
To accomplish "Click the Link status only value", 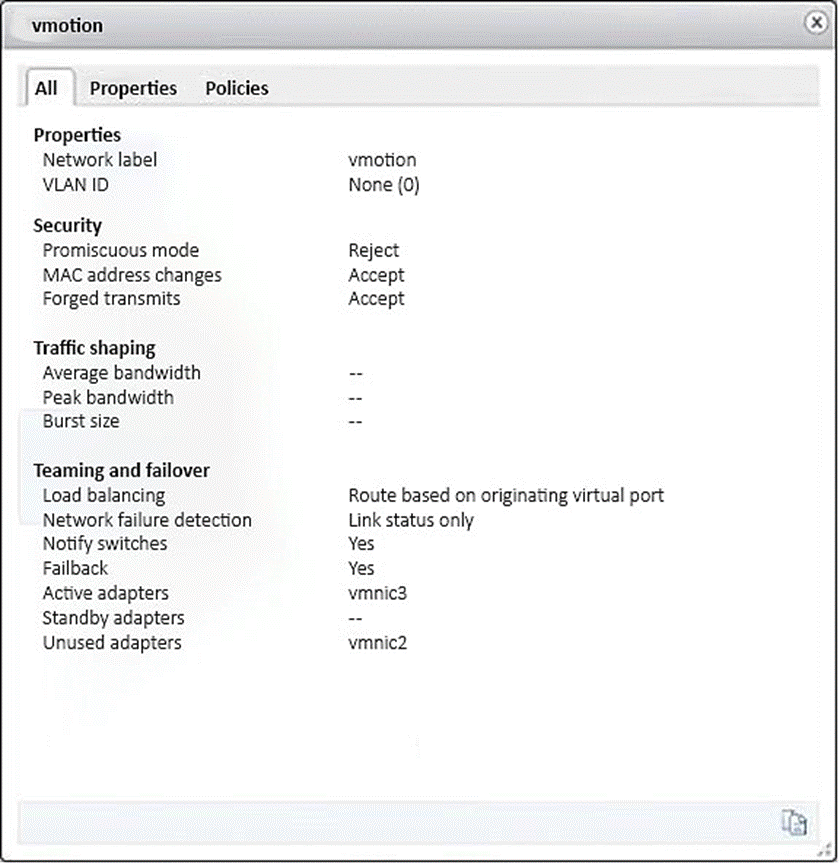I will 410,520.
